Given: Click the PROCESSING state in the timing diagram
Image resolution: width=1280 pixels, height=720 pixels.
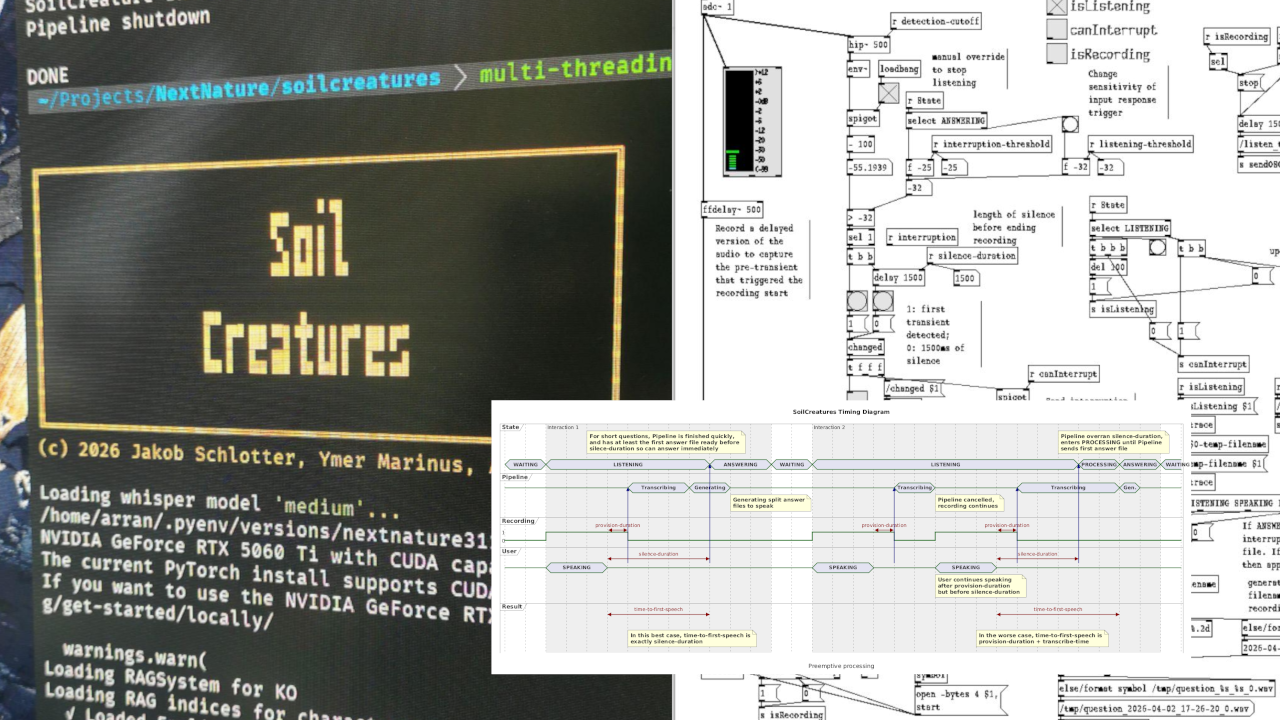Looking at the screenshot, I should tap(1099, 464).
